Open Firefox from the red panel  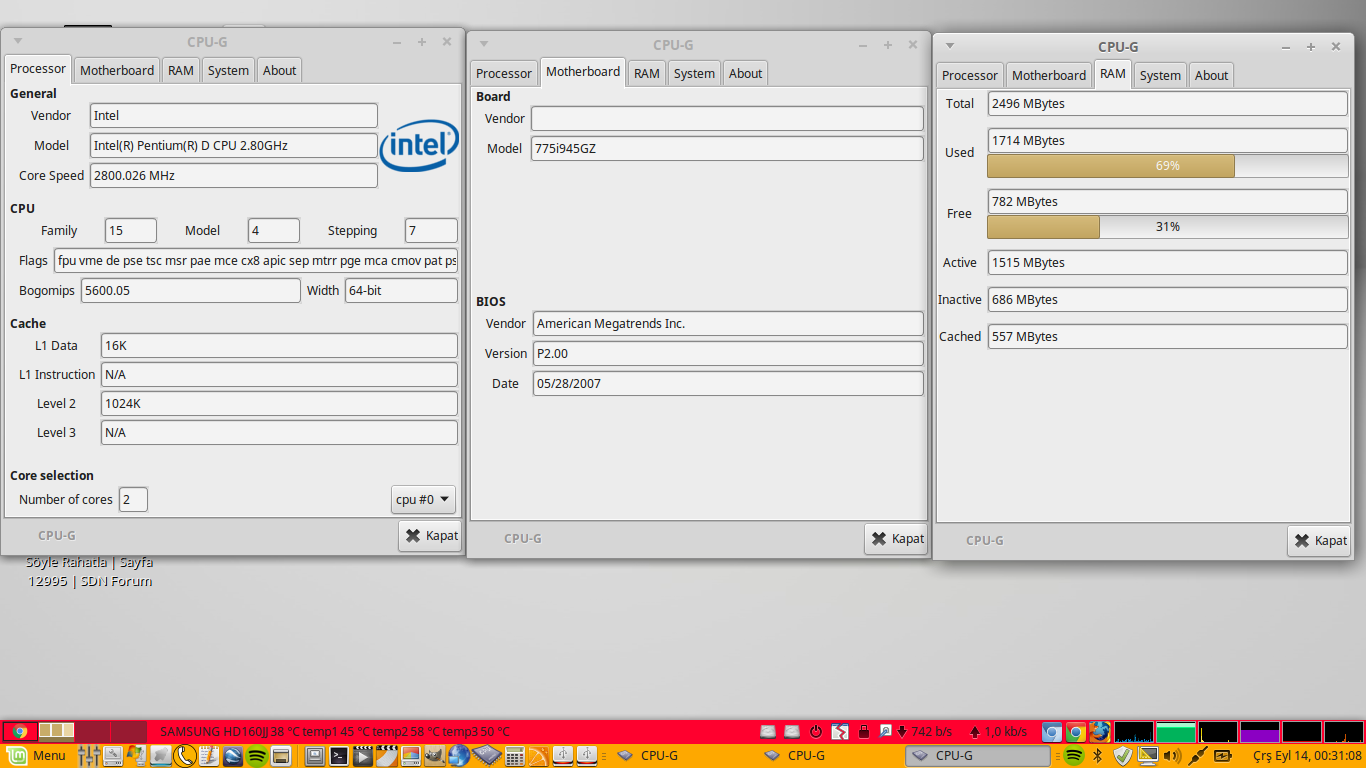[x=1099, y=731]
